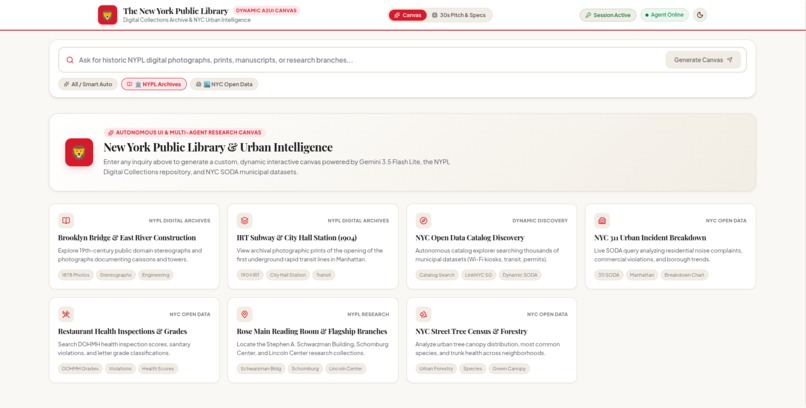806x408 pixels.
Task: Click the large lion icon in hero banner
Action: (x=79, y=152)
